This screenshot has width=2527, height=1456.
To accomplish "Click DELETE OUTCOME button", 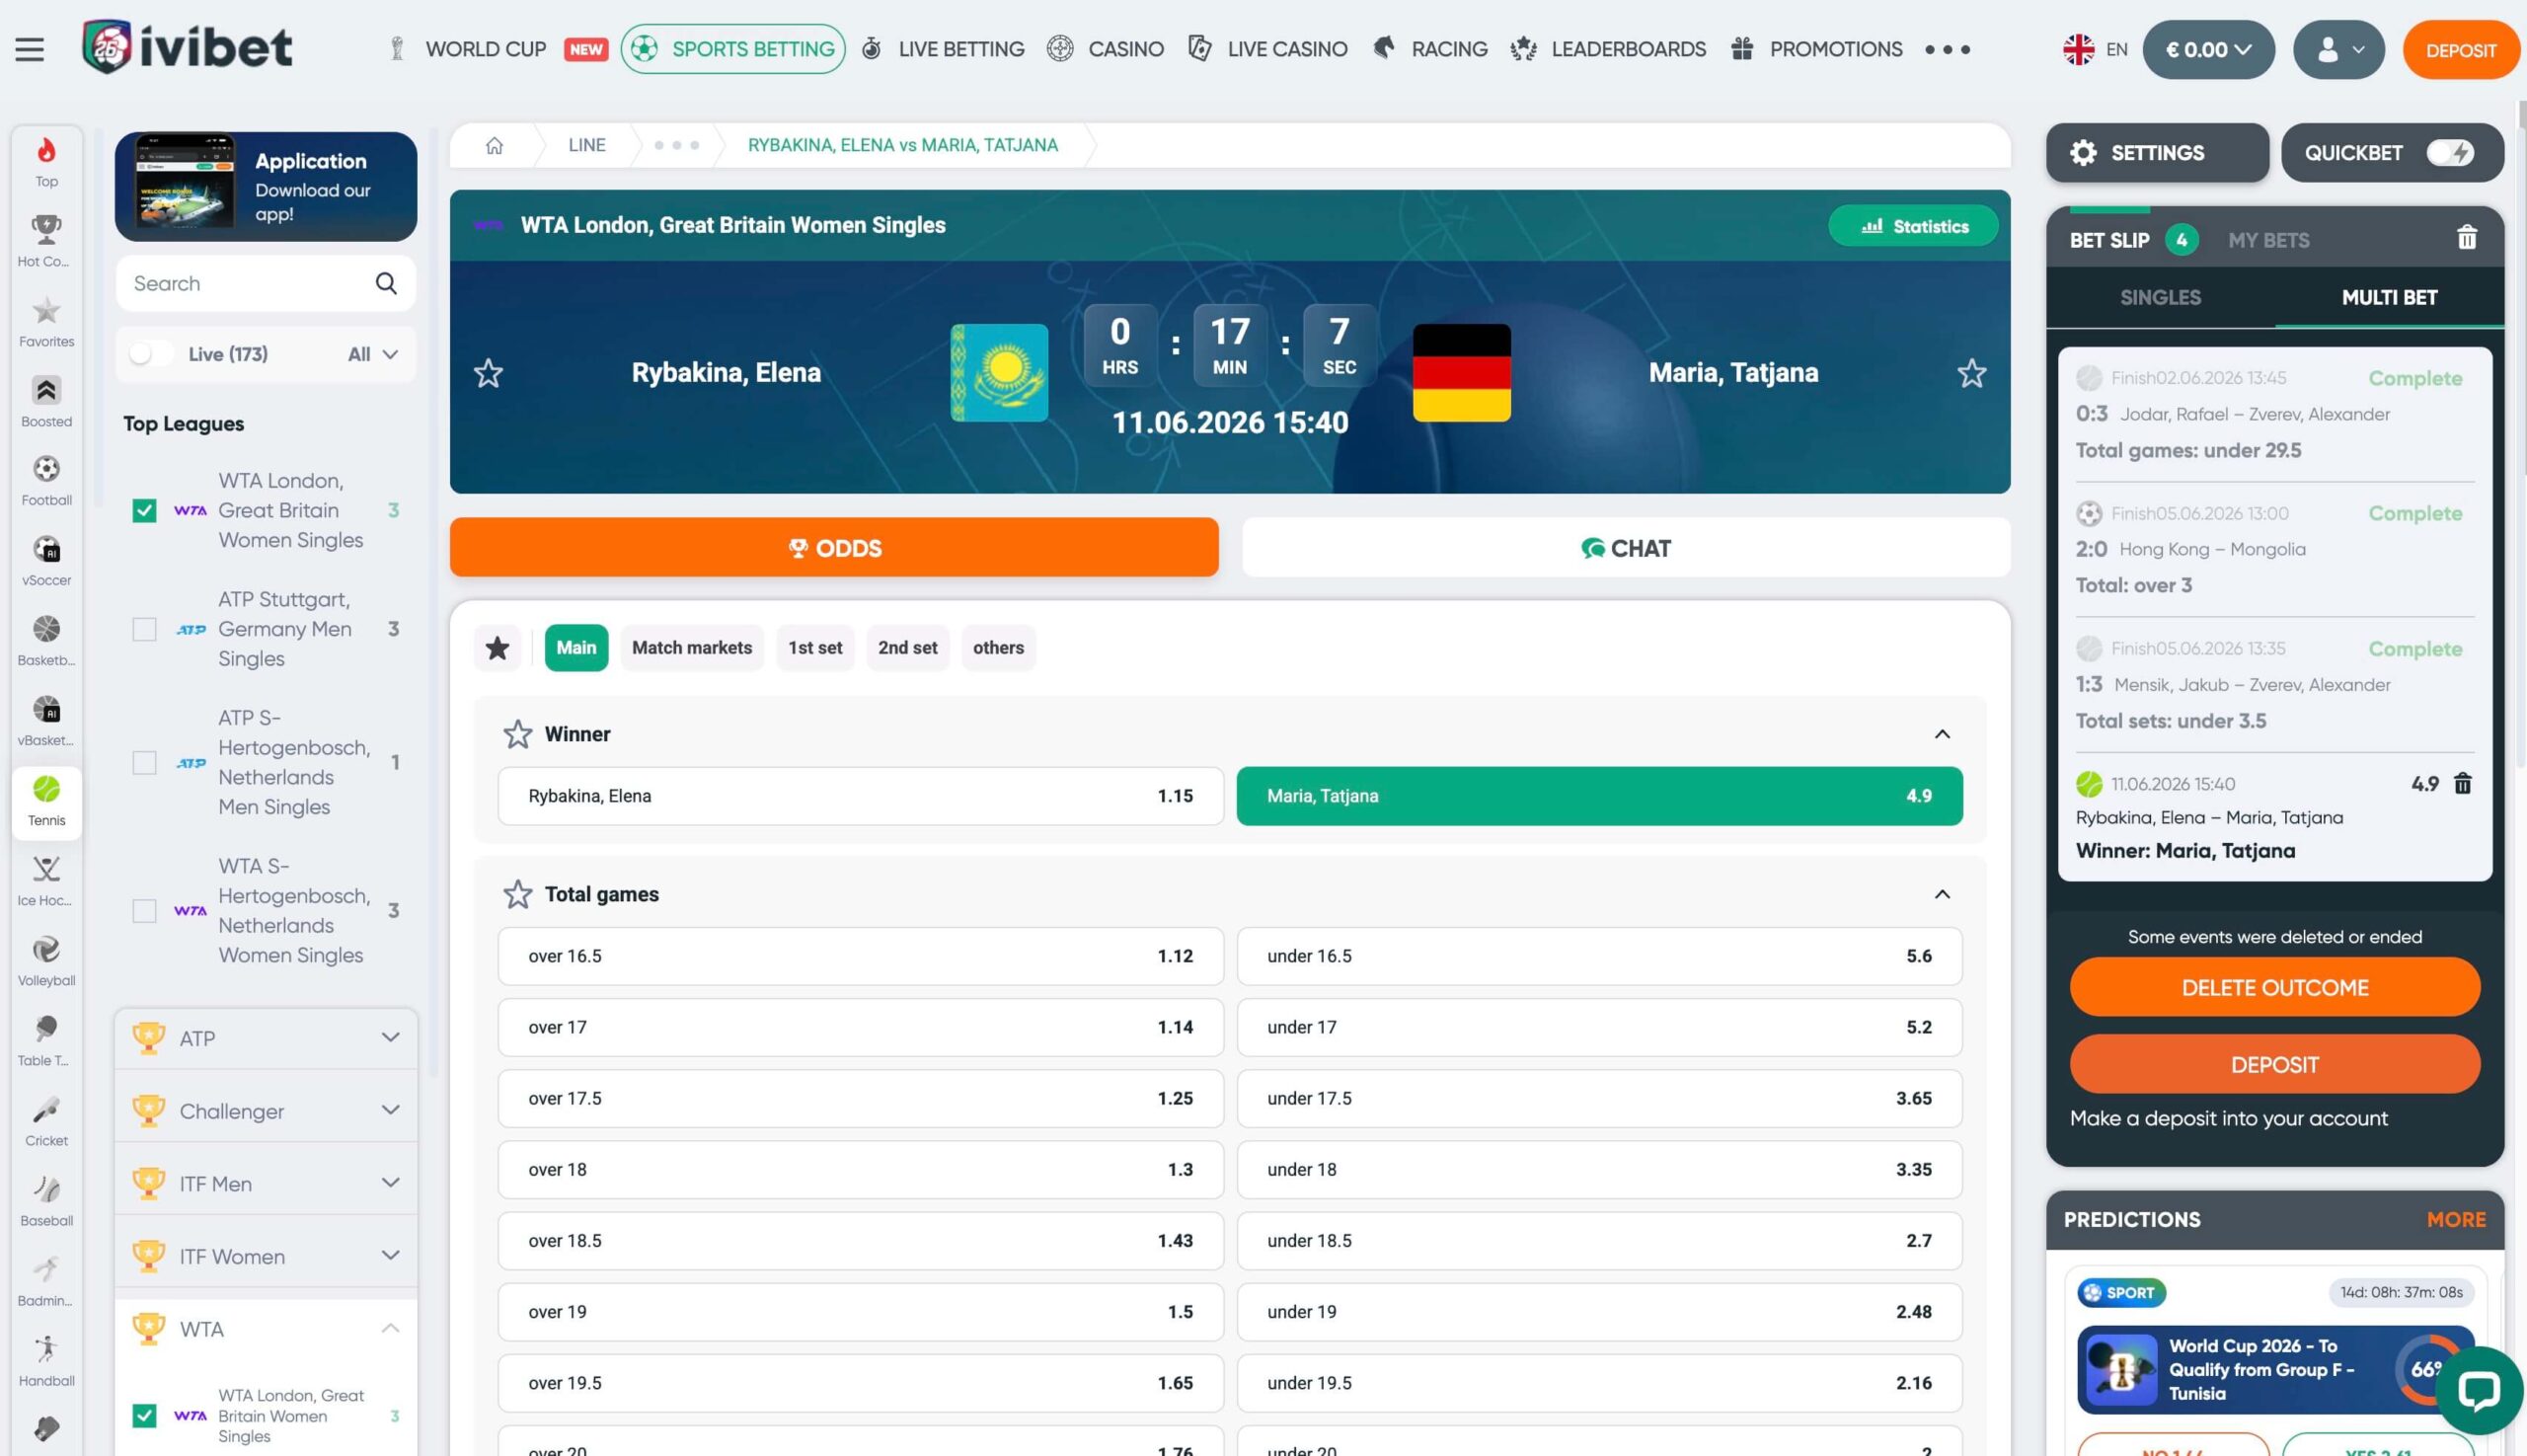I will (2274, 988).
